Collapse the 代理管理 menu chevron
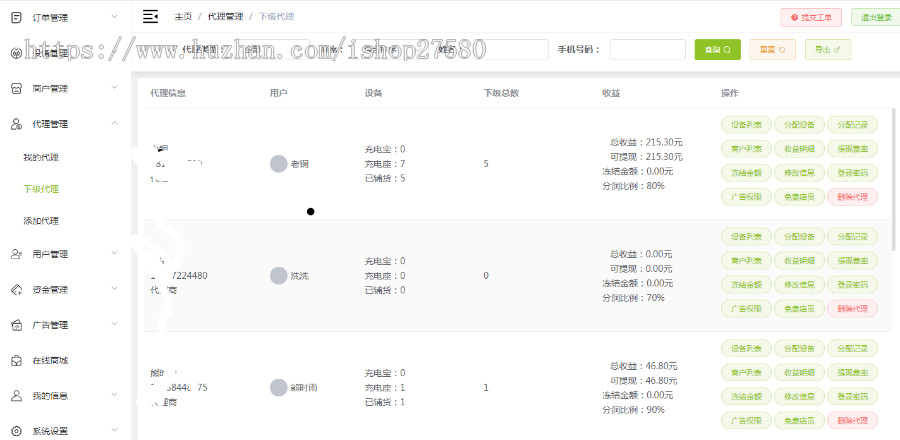900x440 pixels. tap(114, 123)
